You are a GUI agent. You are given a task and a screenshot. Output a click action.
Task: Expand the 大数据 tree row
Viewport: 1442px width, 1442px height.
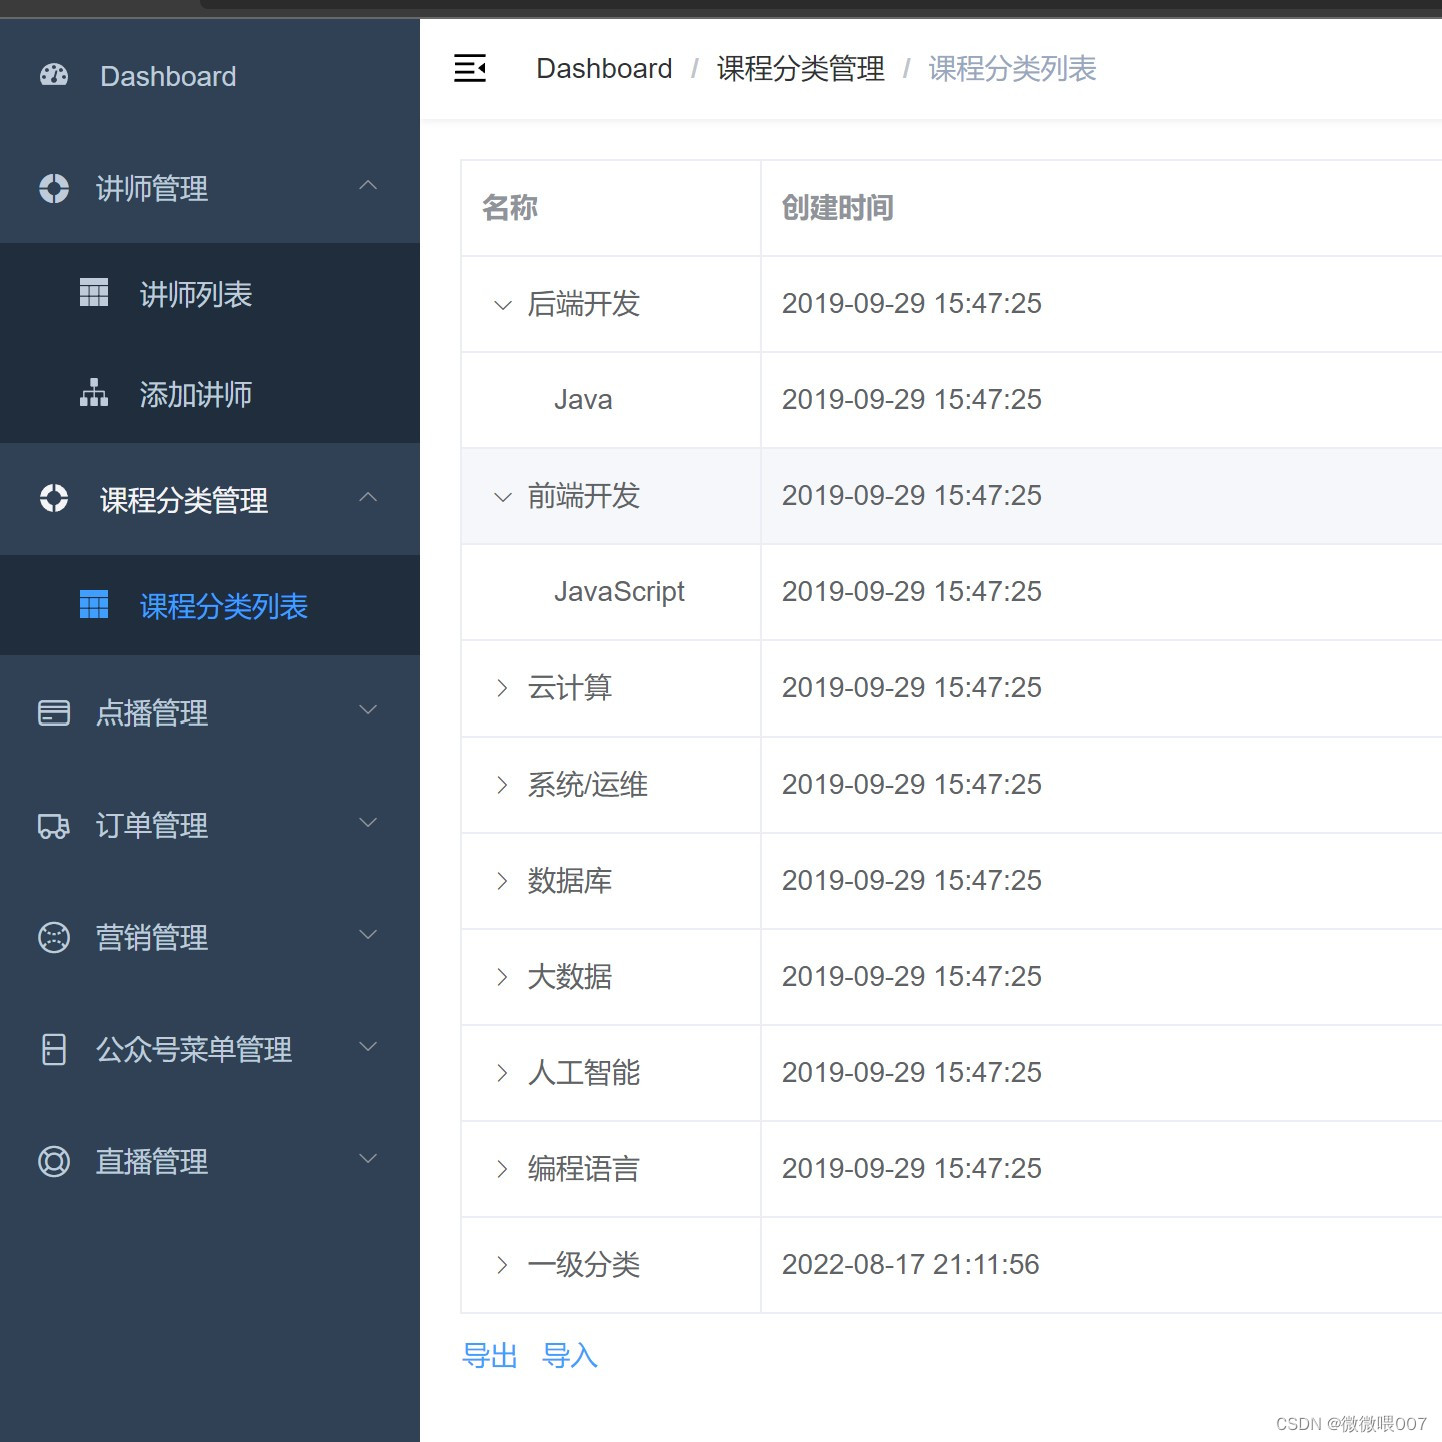click(x=503, y=977)
